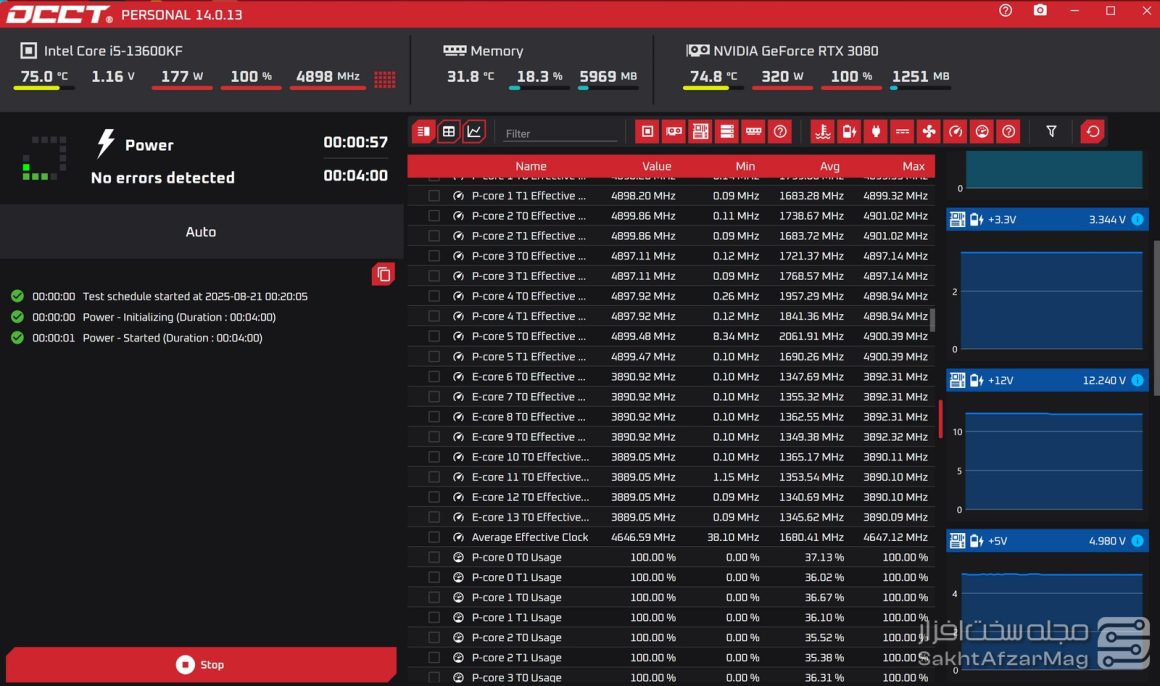Enable the P-core 0 T0 Usage checkbox

pyautogui.click(x=434, y=557)
